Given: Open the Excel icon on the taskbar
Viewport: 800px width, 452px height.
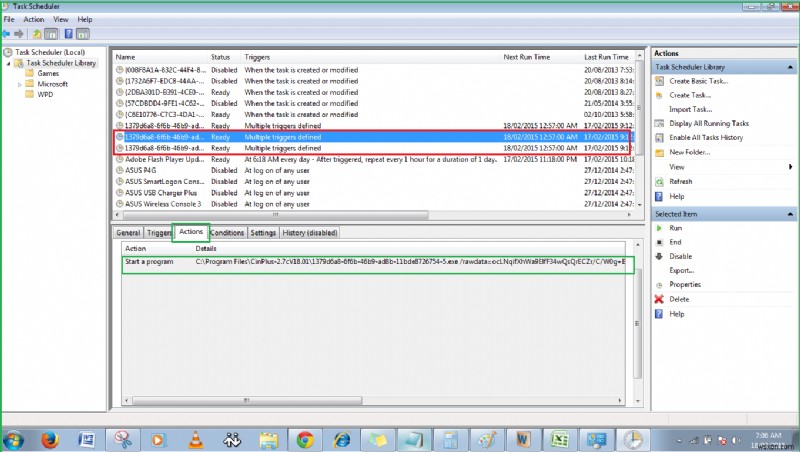Looking at the screenshot, I should click(560, 439).
